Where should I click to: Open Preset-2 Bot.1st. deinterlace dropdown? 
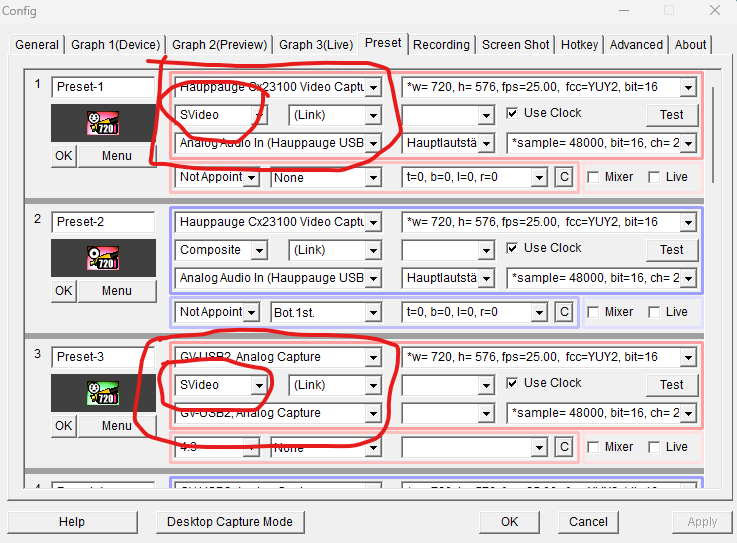pos(373,312)
